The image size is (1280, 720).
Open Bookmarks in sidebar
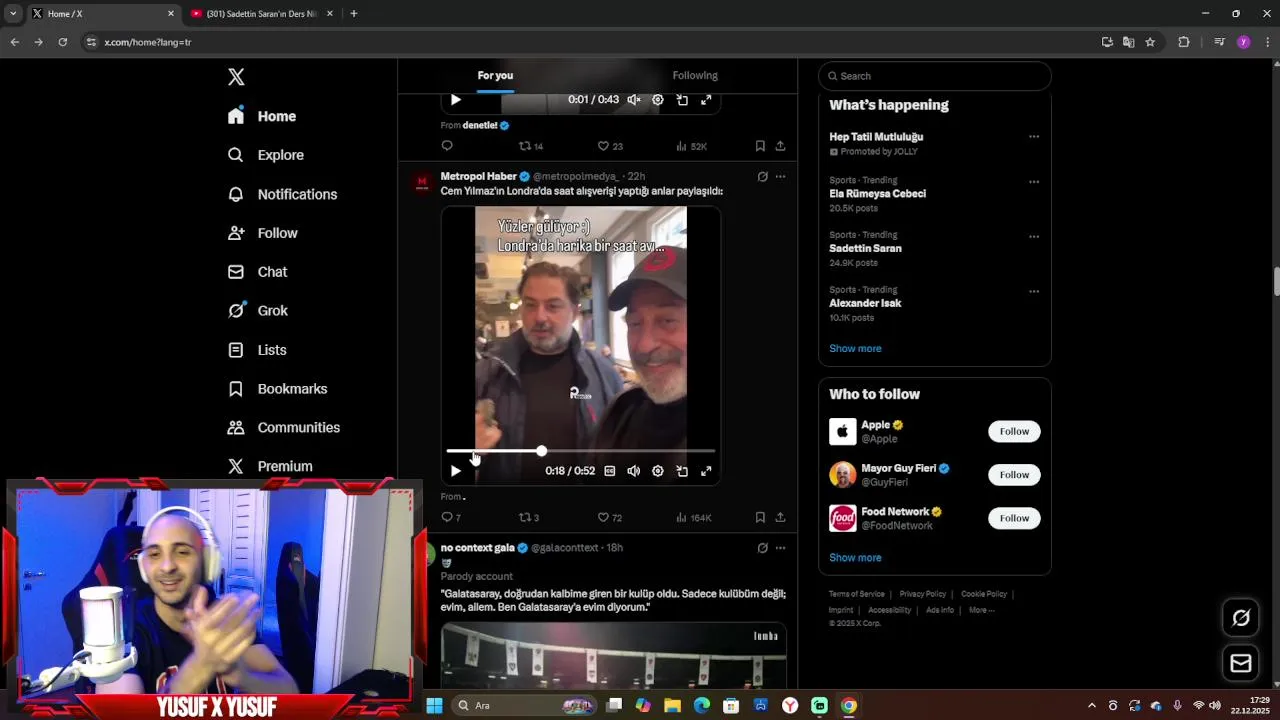[x=278, y=389]
